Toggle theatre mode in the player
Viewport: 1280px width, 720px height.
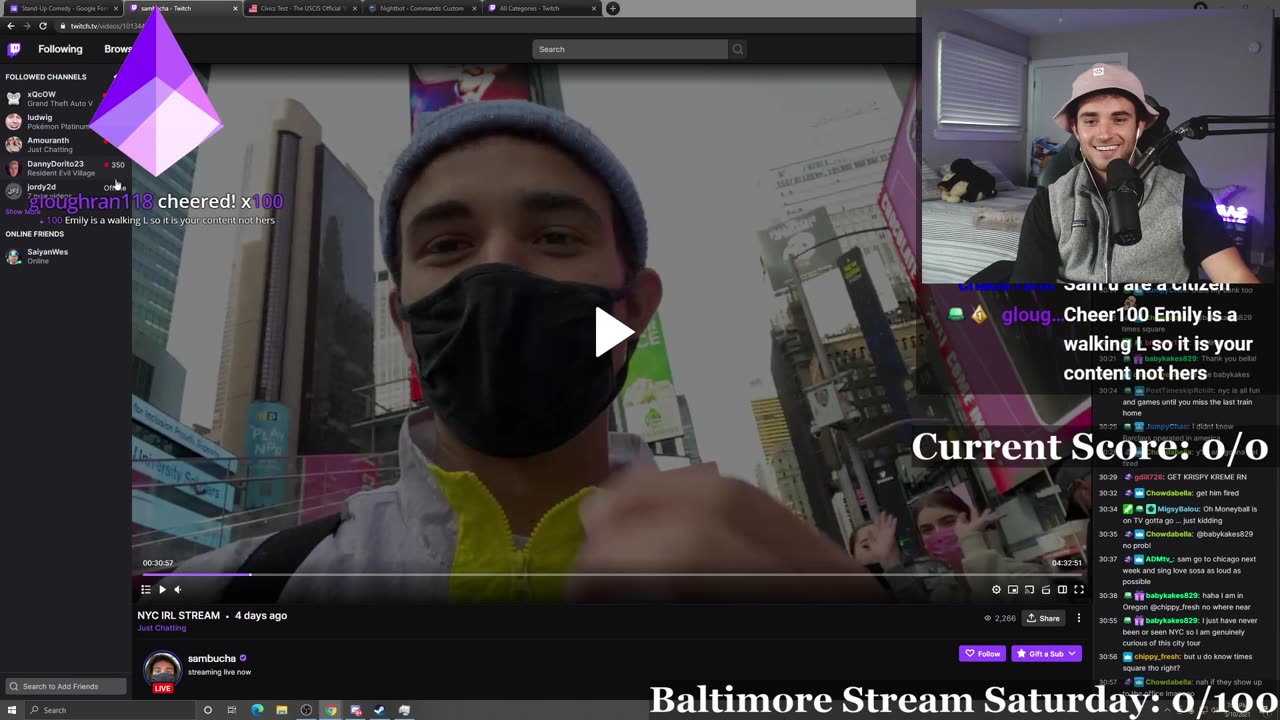pos(1062,590)
